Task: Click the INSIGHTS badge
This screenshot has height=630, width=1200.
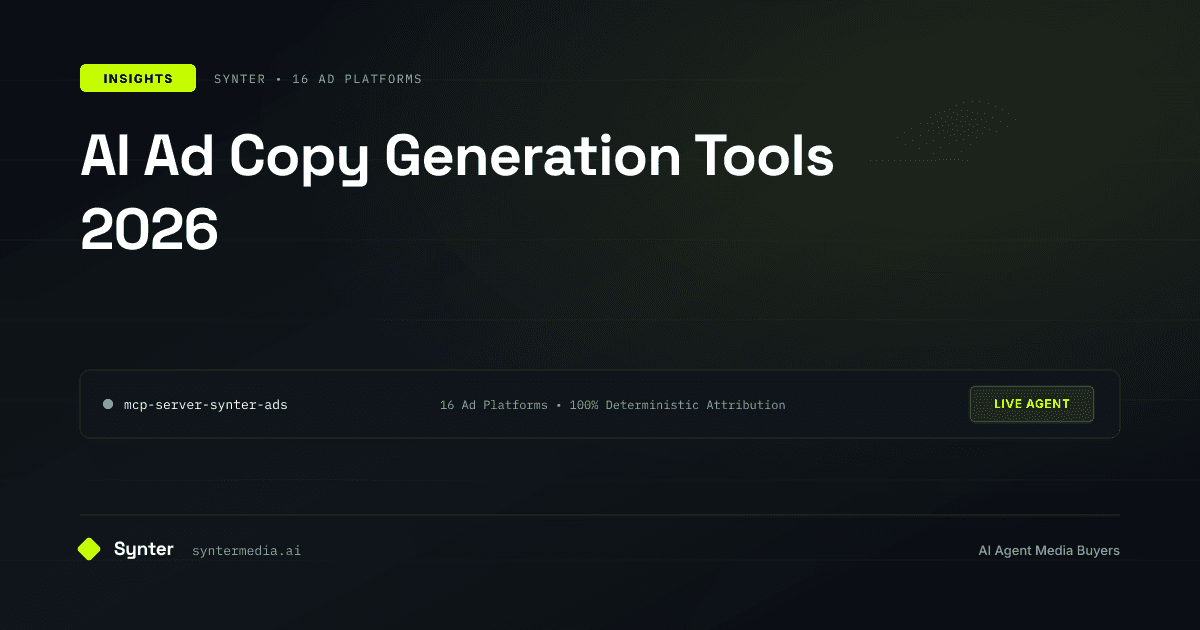Action: pyautogui.click(x=138, y=78)
